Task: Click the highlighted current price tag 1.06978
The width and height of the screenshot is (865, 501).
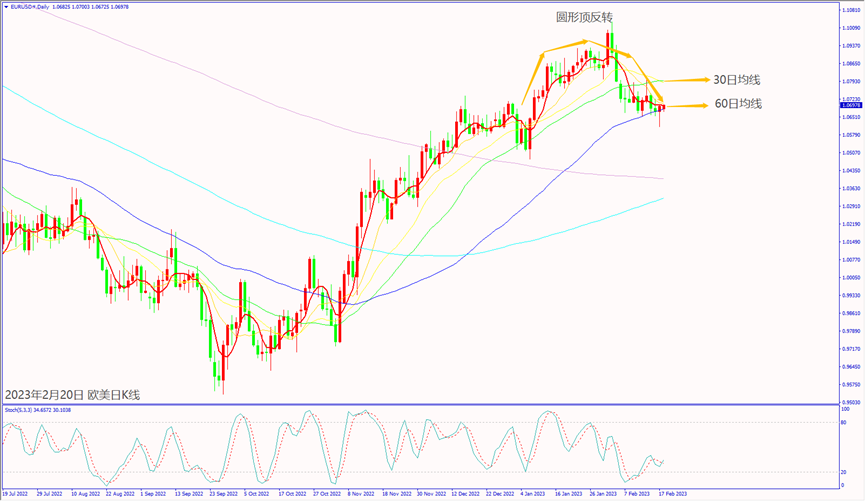Action: click(x=851, y=105)
